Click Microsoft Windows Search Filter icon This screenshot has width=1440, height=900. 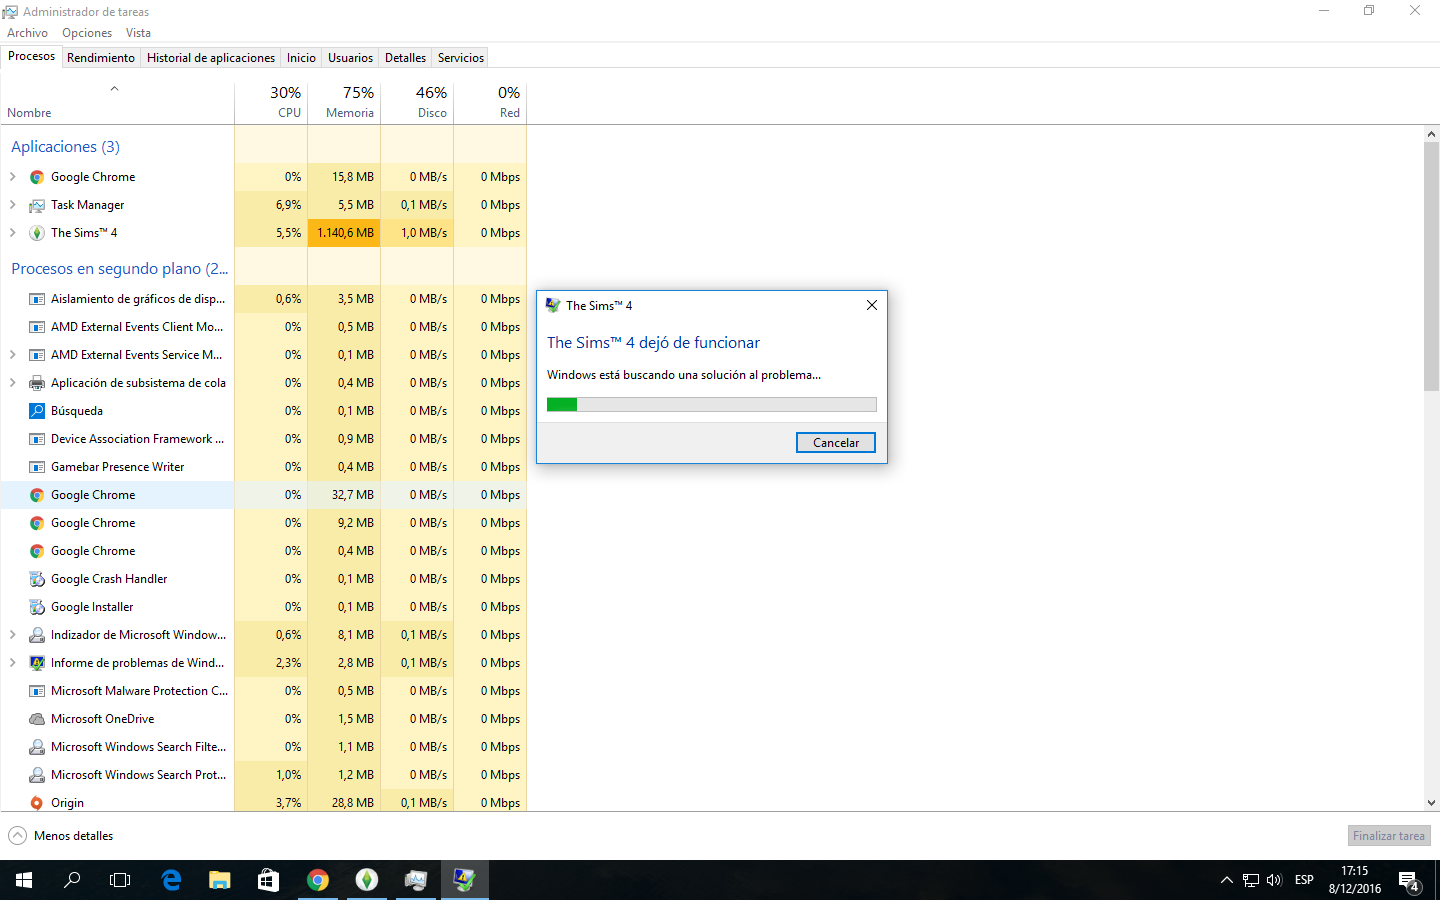(37, 747)
